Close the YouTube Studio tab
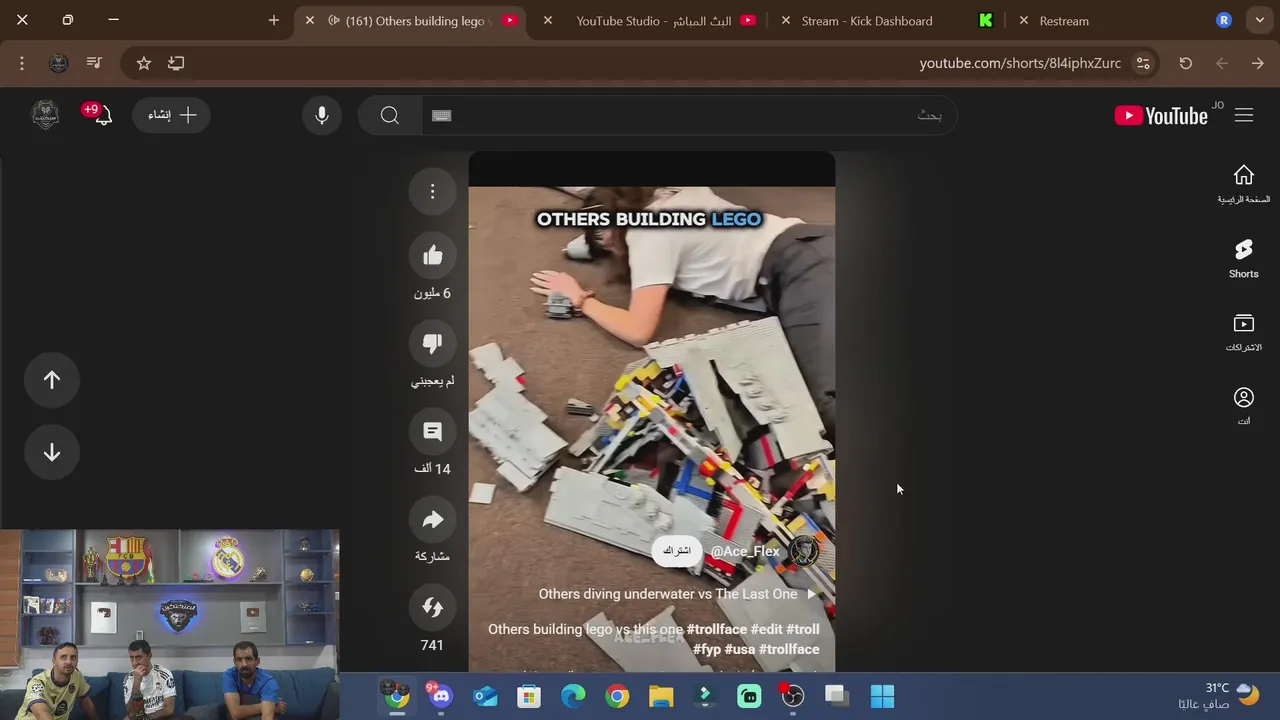Viewport: 1280px width, 720px height. click(x=547, y=20)
